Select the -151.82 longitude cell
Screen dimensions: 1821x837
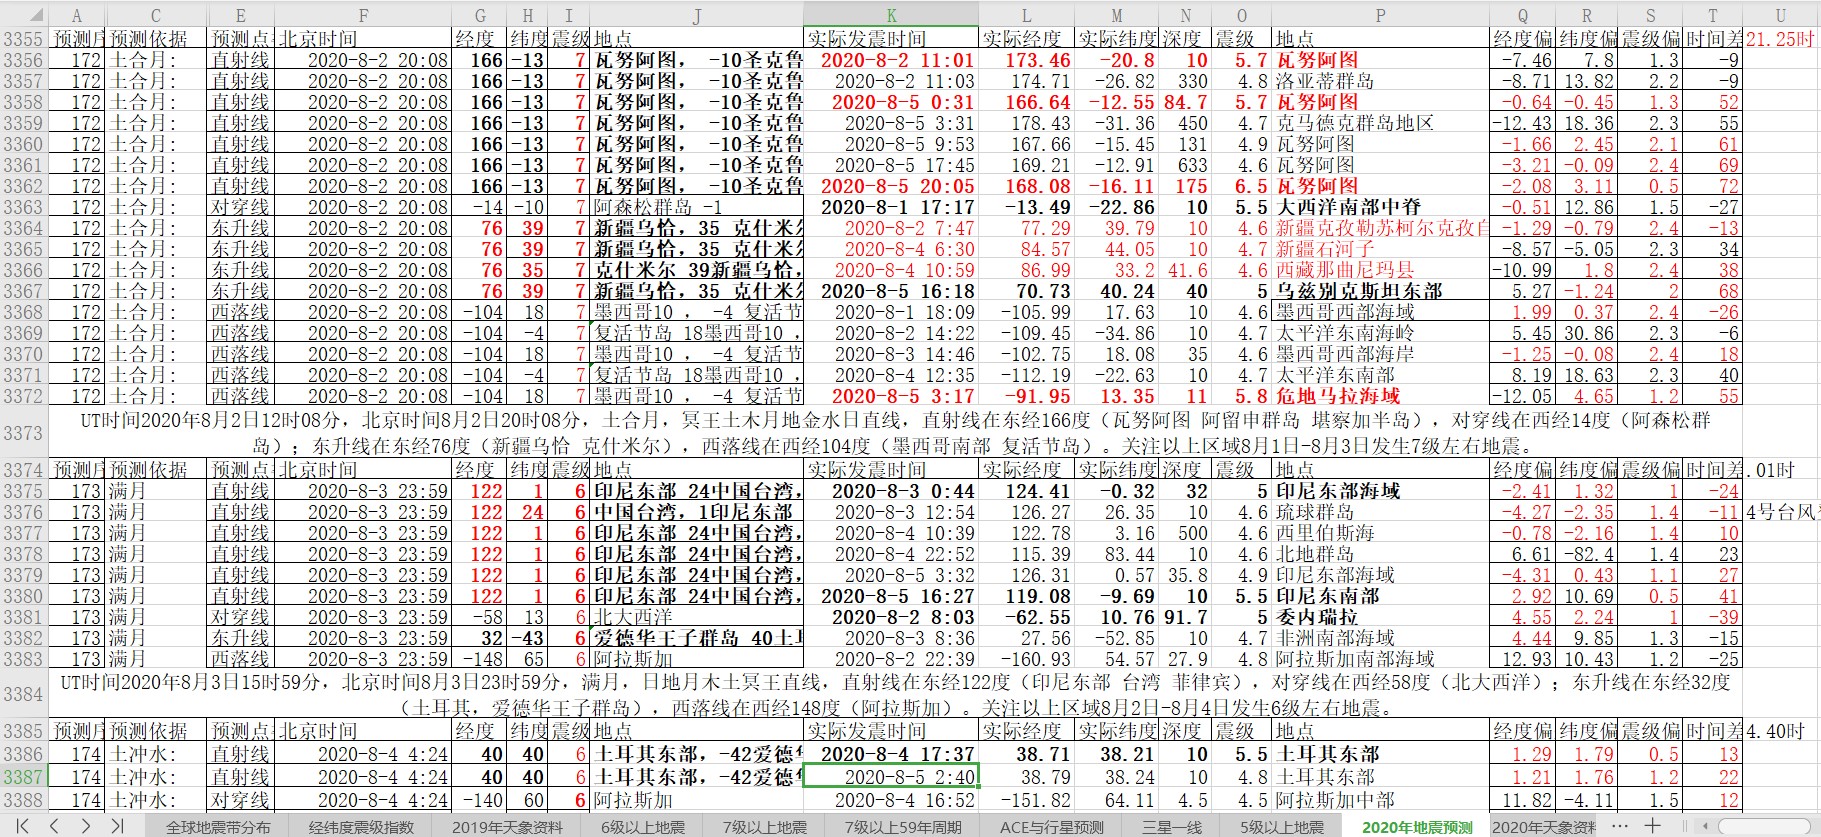click(x=1026, y=800)
